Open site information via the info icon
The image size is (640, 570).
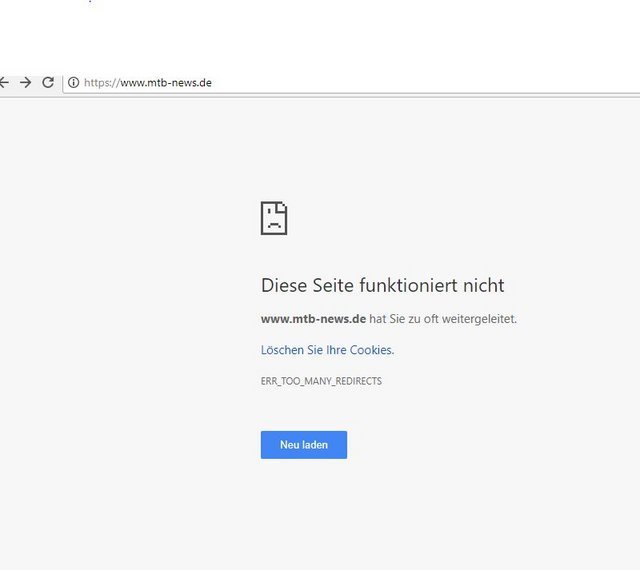coord(73,82)
